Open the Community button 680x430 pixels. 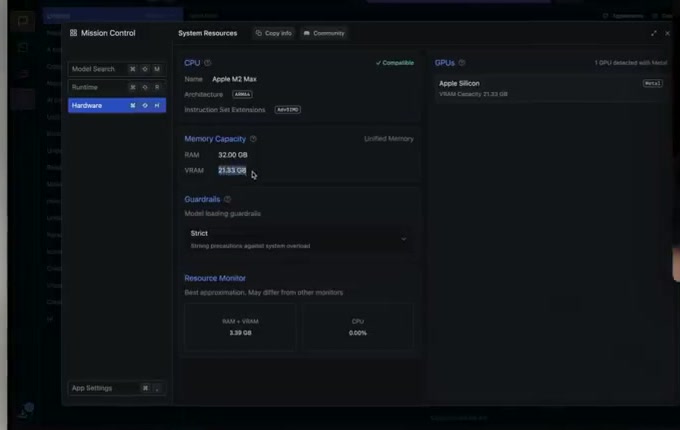click(323, 33)
